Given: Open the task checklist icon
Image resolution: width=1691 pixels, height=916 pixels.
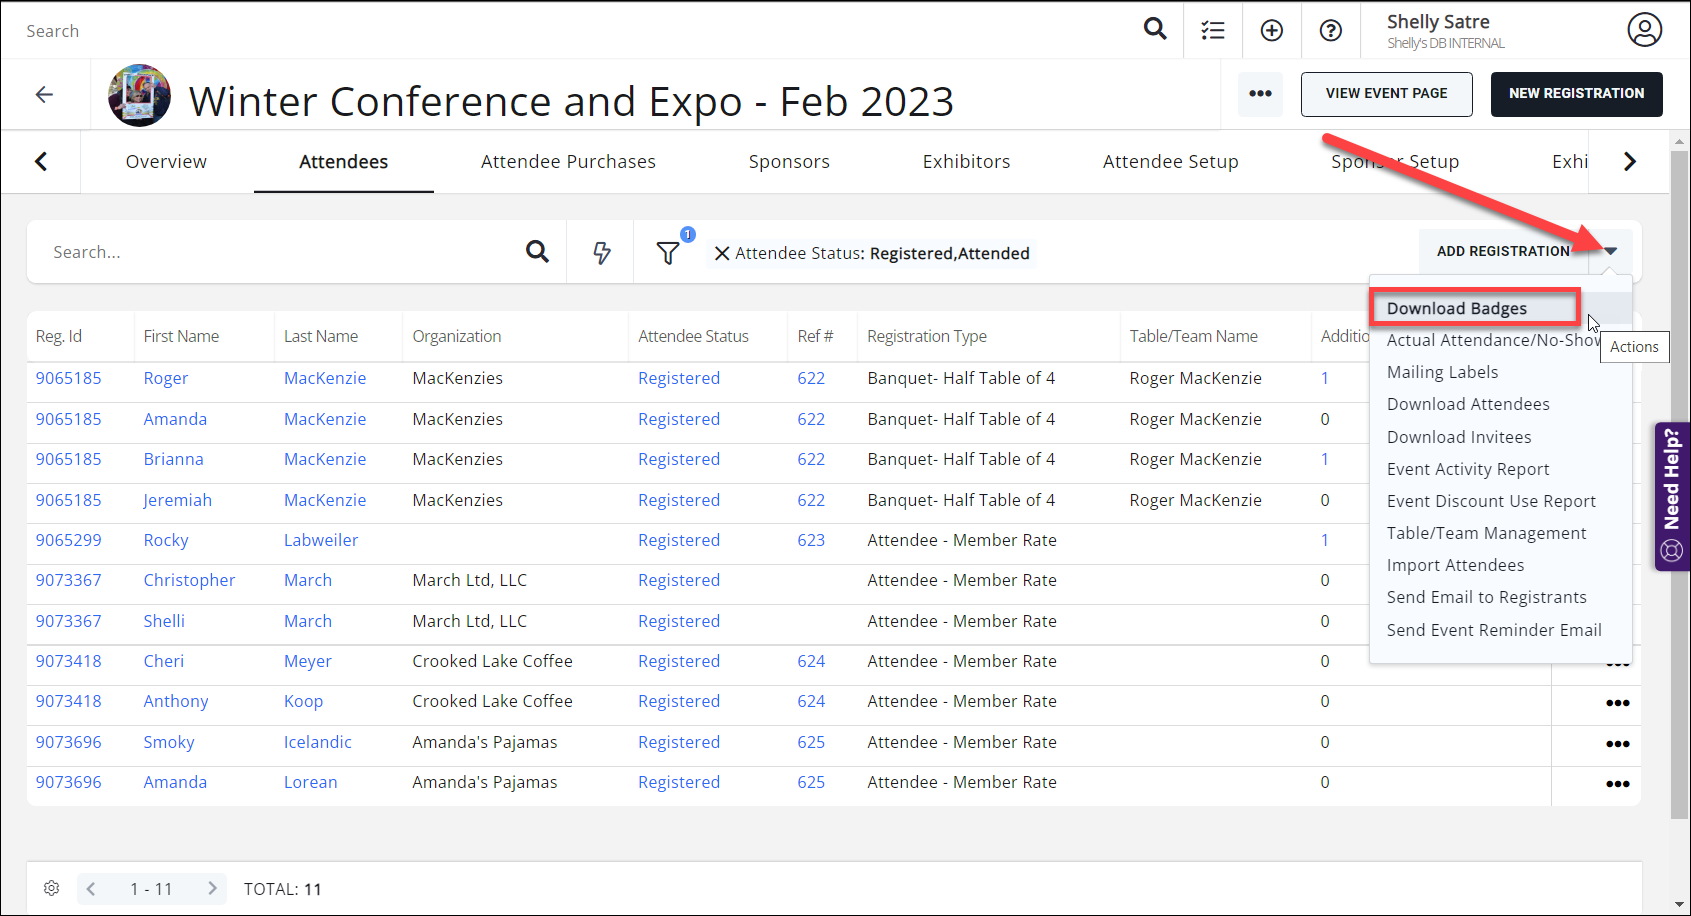Looking at the screenshot, I should click(x=1213, y=30).
